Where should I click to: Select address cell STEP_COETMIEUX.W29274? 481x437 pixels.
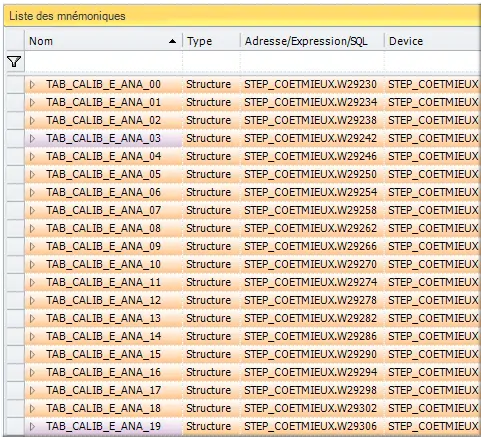312,282
